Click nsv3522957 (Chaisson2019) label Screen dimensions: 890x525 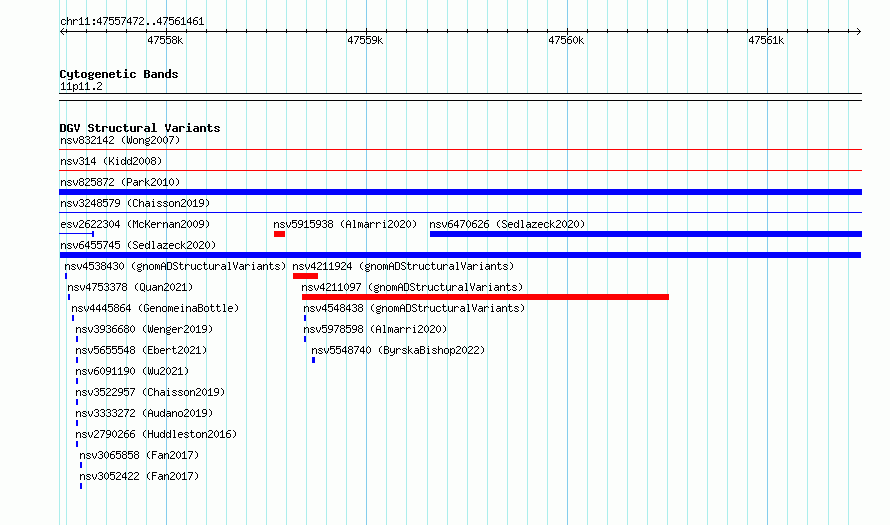pyautogui.click(x=150, y=392)
